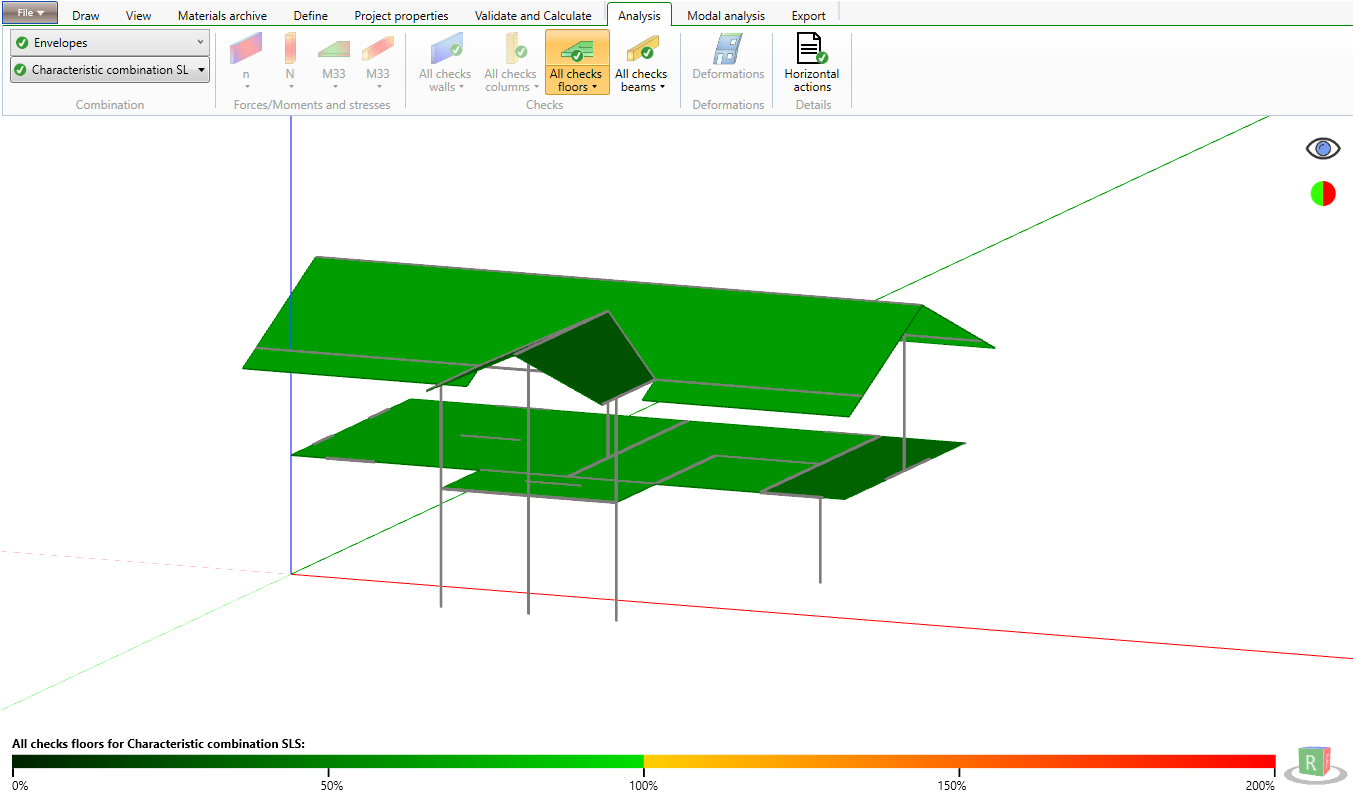Select All checks floors button

point(577,62)
